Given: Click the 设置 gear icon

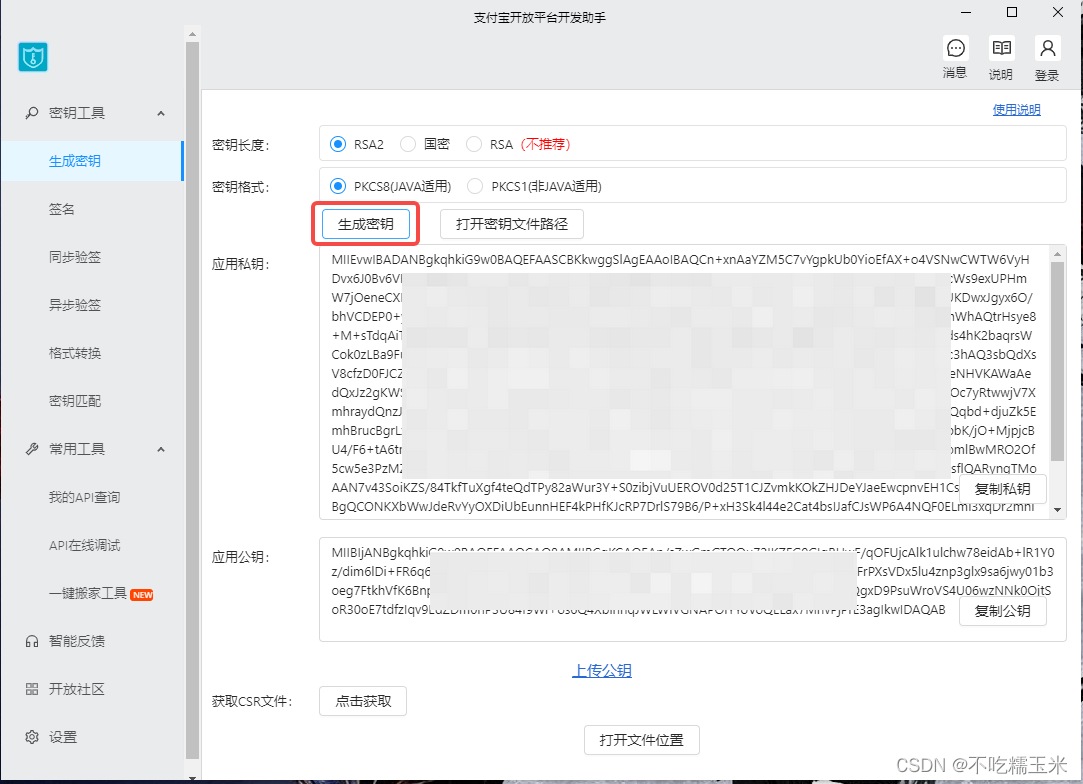Looking at the screenshot, I should click(32, 737).
